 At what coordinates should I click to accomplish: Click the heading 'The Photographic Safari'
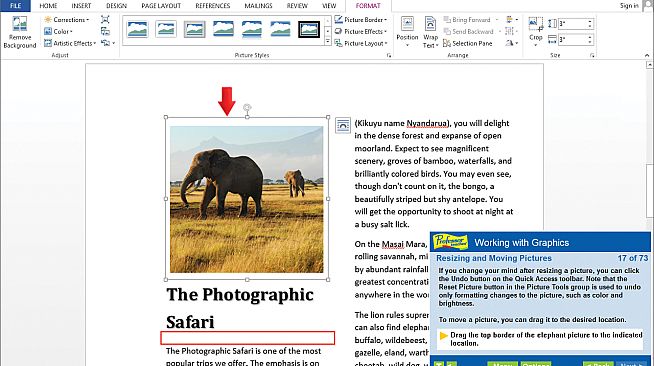240,308
